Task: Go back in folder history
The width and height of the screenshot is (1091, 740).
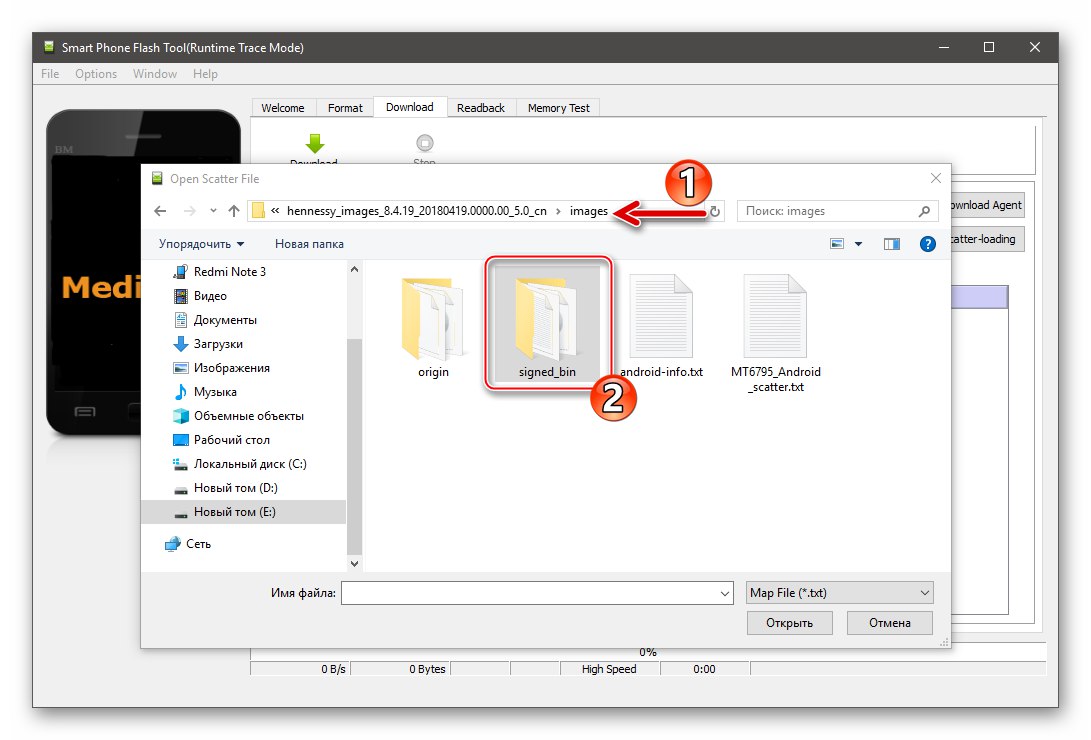Action: pos(160,211)
